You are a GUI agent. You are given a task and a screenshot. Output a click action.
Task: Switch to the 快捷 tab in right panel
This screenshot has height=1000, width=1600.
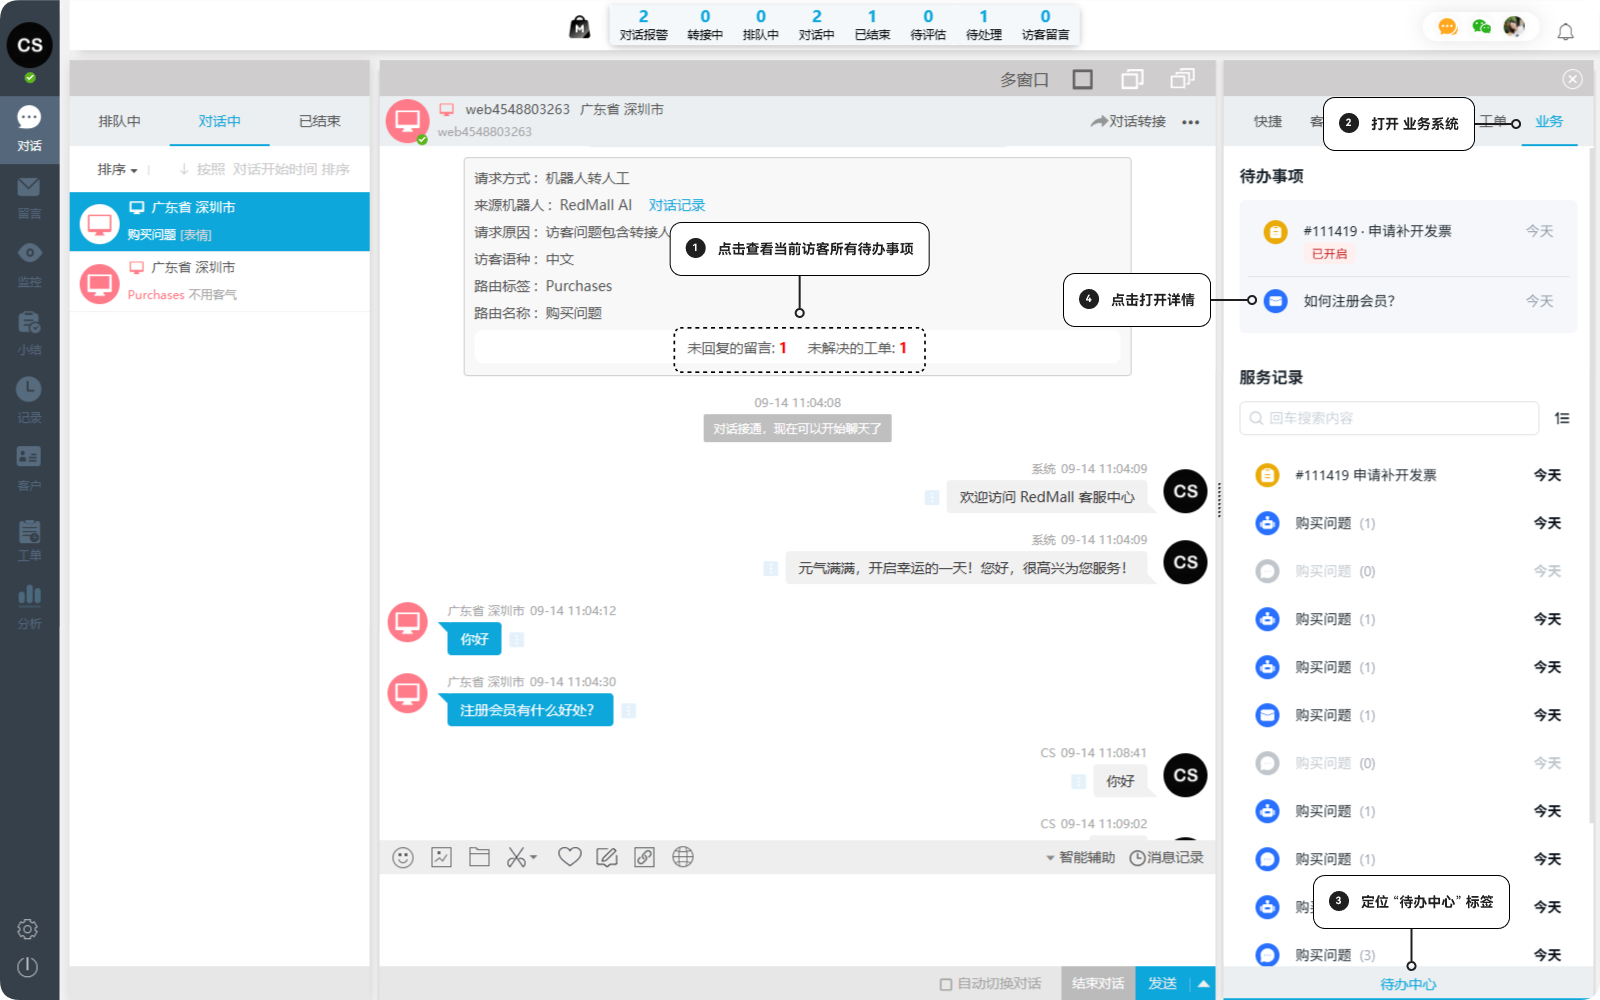(x=1268, y=121)
